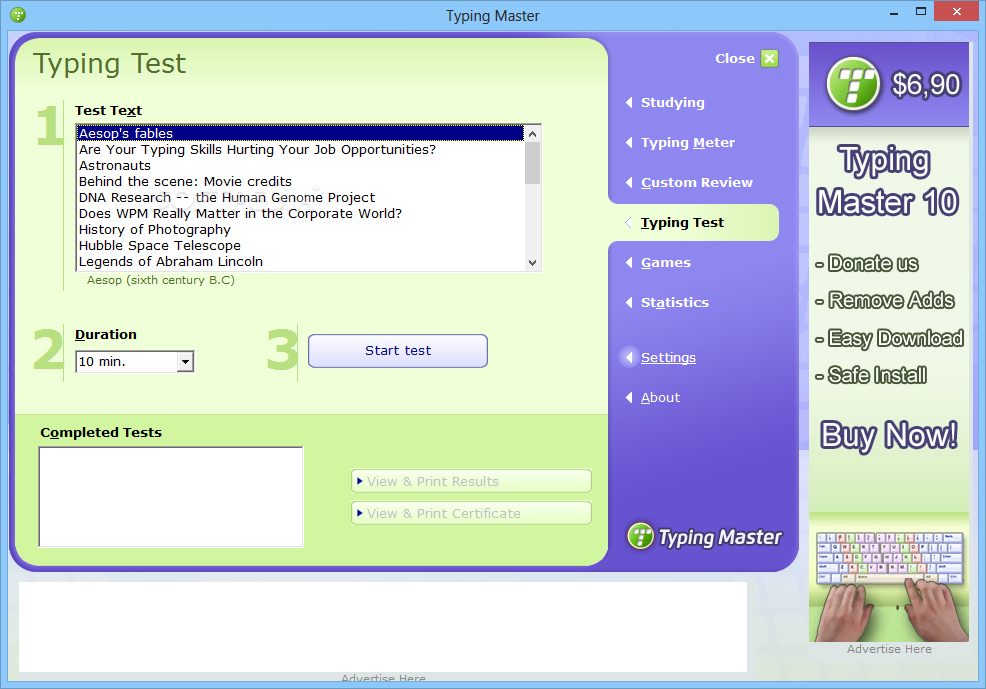Click the arrow icon beside Custom Review
The height and width of the screenshot is (689, 986).
629,182
